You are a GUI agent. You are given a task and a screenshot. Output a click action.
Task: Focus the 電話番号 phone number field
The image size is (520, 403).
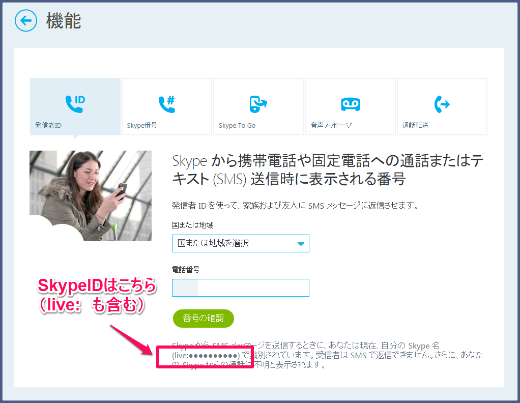[x=241, y=288]
